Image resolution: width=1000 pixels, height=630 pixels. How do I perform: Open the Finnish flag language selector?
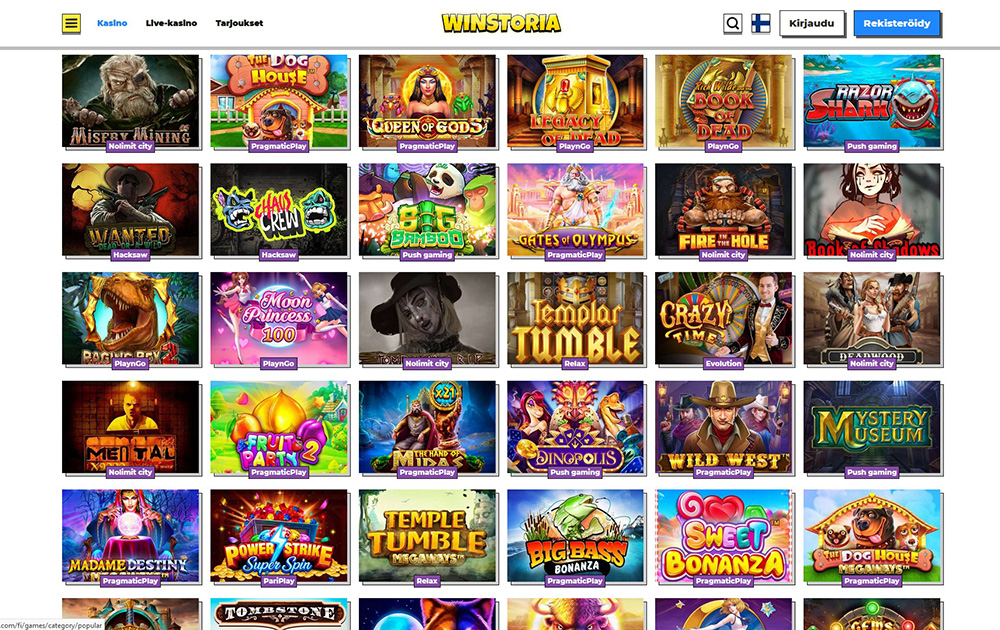(760, 24)
